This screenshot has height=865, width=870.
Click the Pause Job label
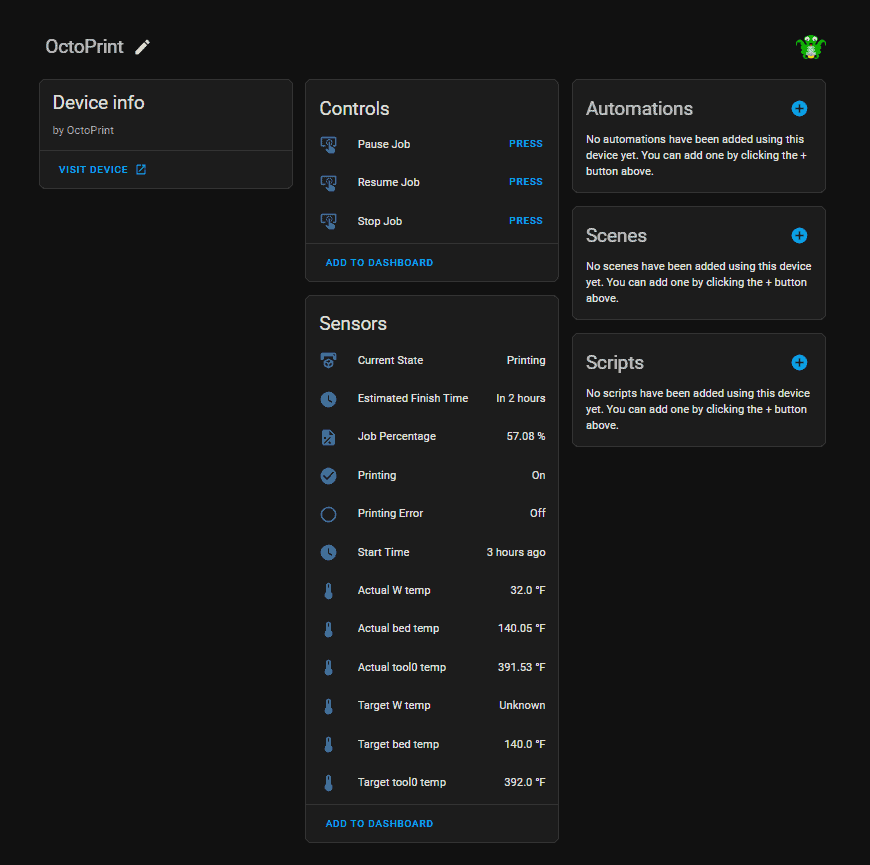[384, 144]
